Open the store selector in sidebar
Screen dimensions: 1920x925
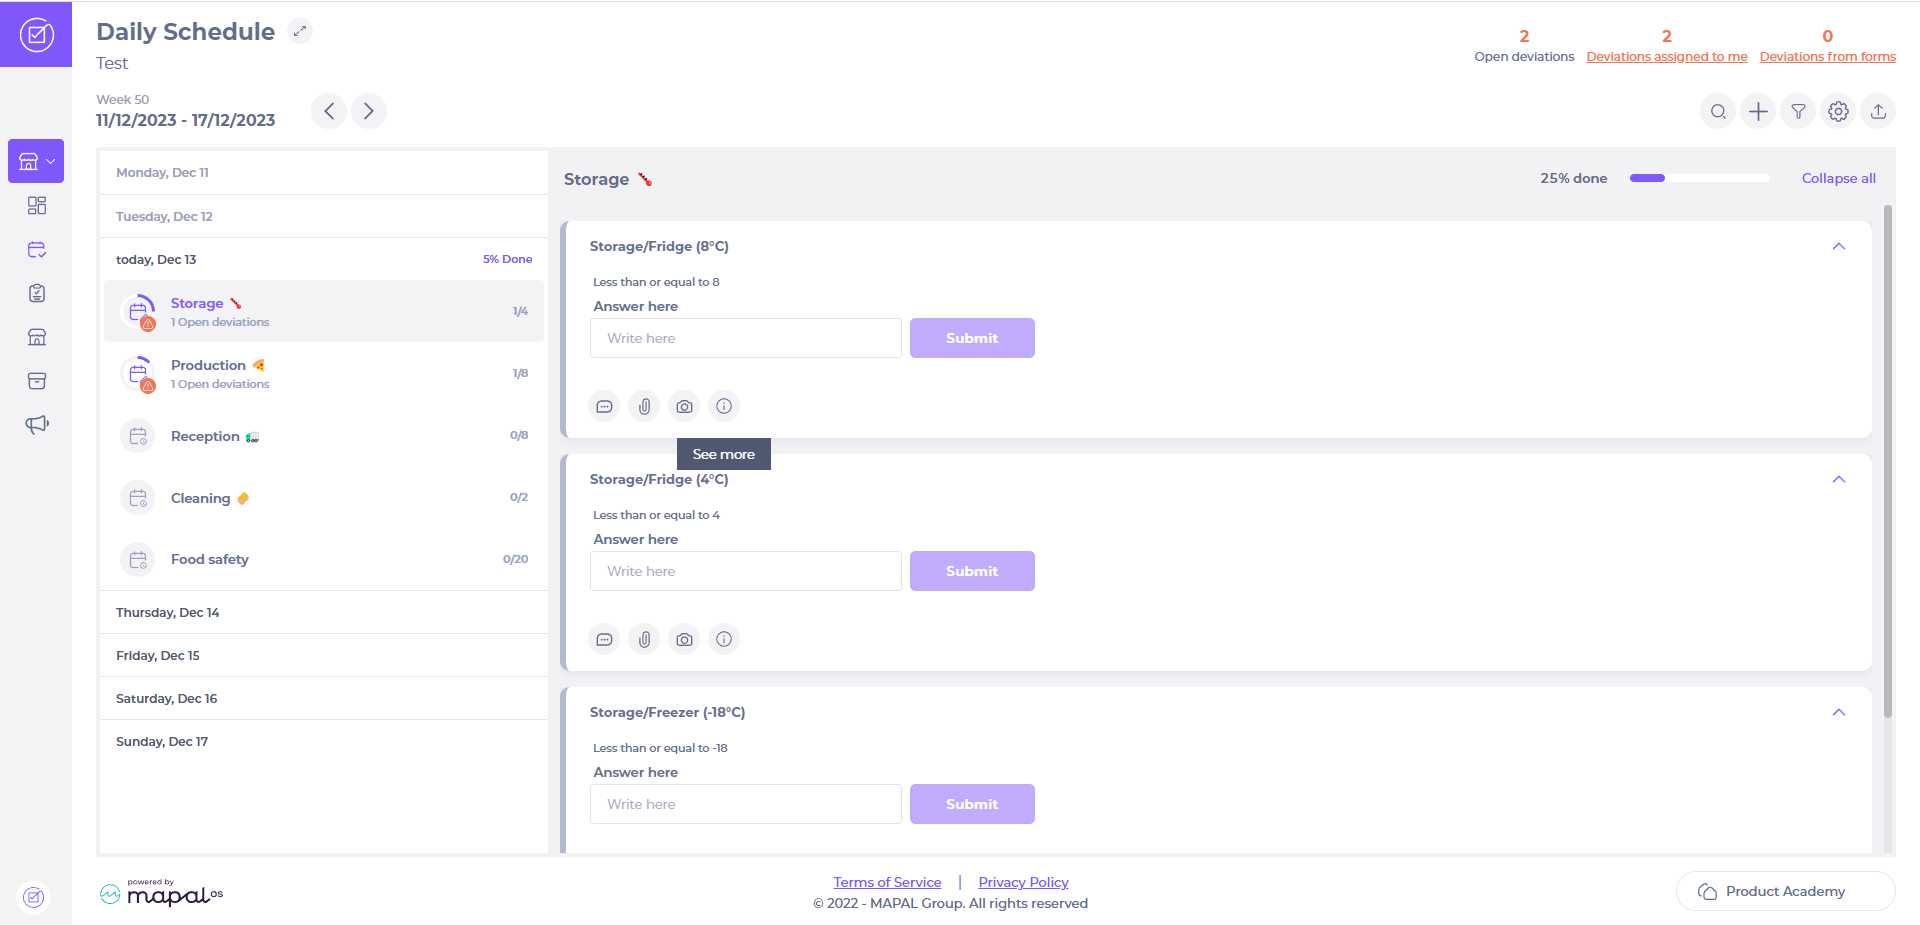click(36, 161)
